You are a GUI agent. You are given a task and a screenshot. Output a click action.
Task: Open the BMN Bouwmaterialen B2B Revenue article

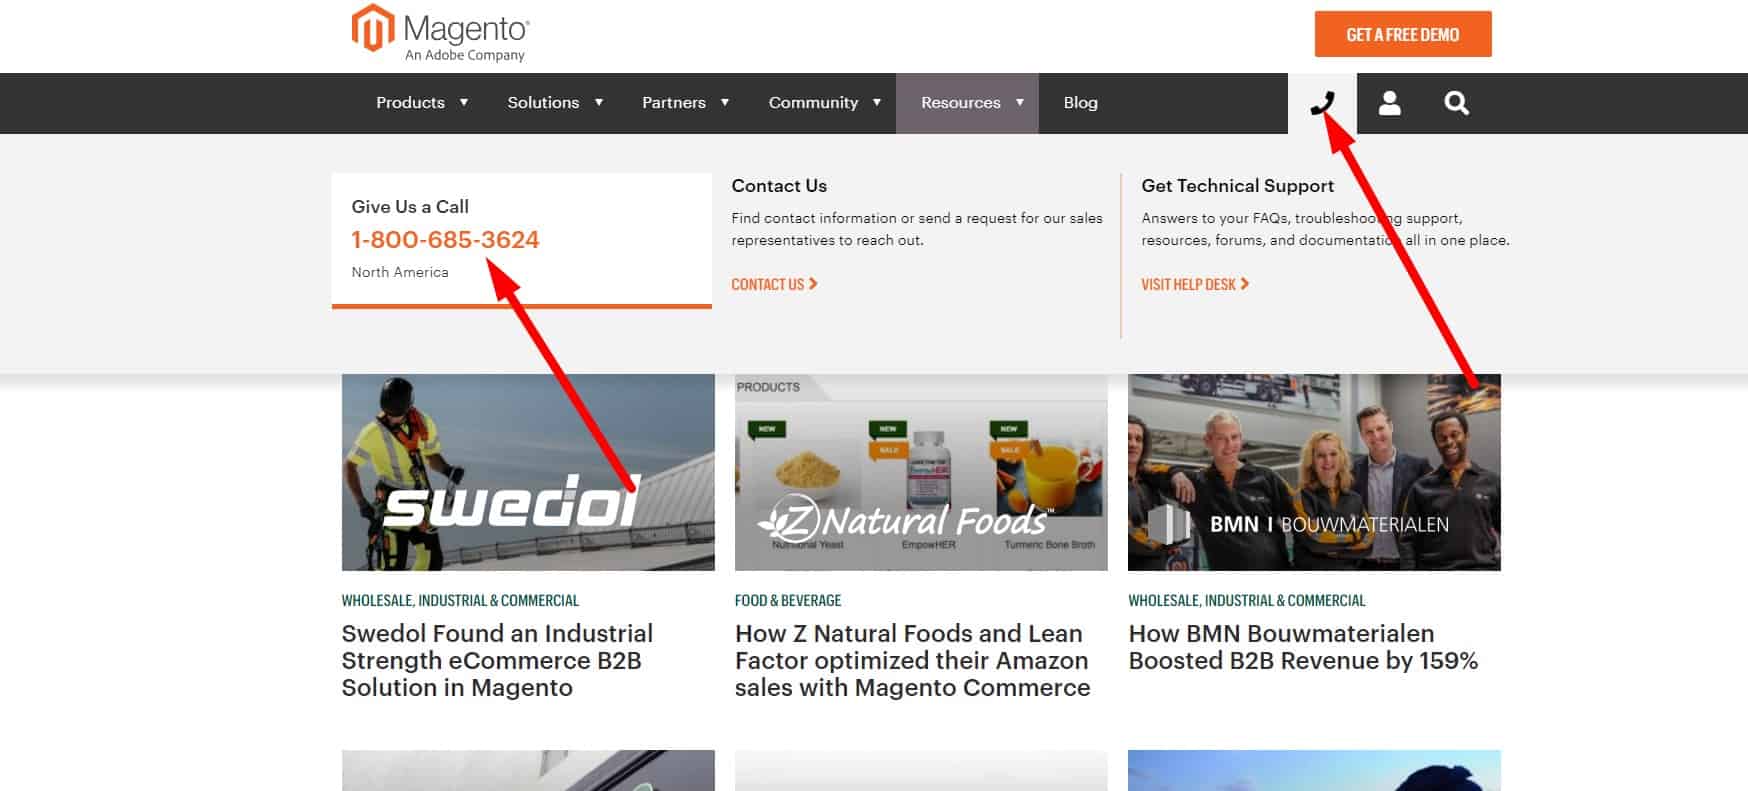tap(1303, 647)
